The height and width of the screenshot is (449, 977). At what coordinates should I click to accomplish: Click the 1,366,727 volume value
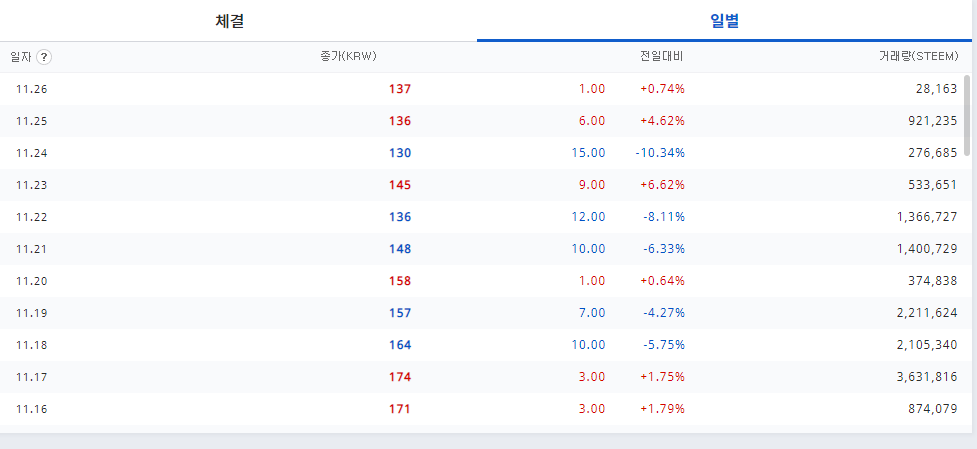point(925,217)
